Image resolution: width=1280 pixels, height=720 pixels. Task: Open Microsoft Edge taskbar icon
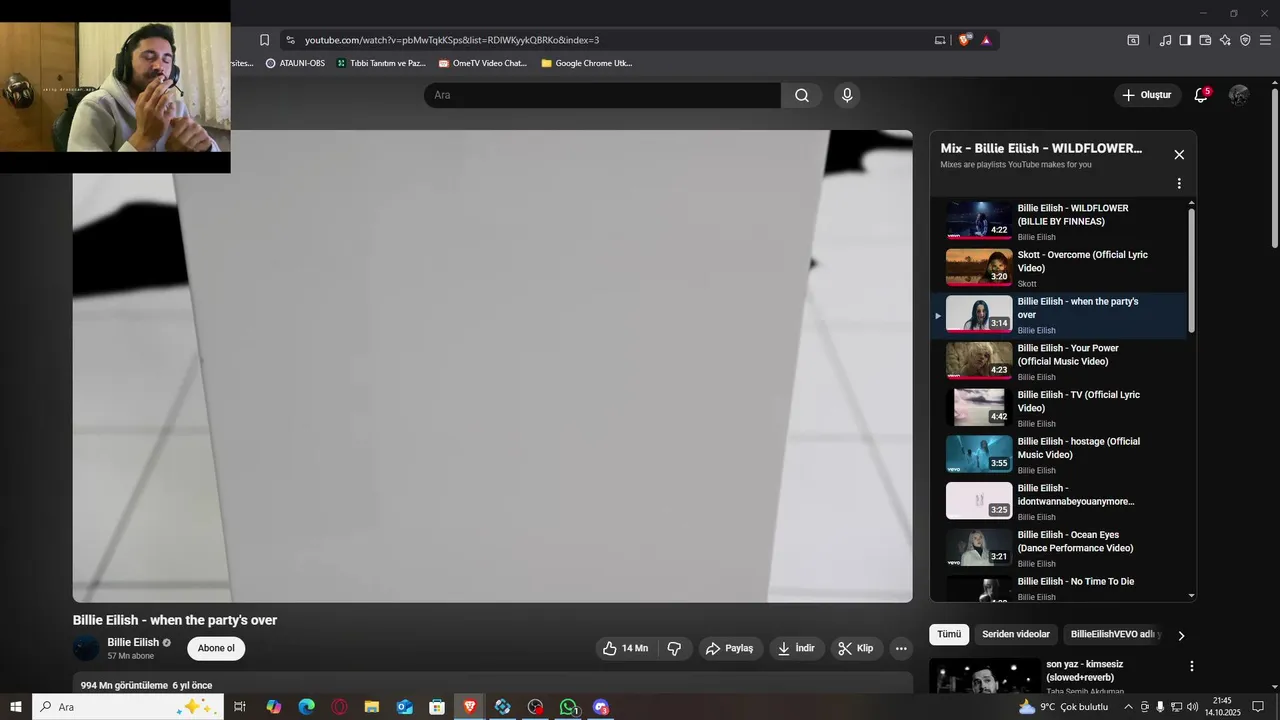tap(306, 706)
